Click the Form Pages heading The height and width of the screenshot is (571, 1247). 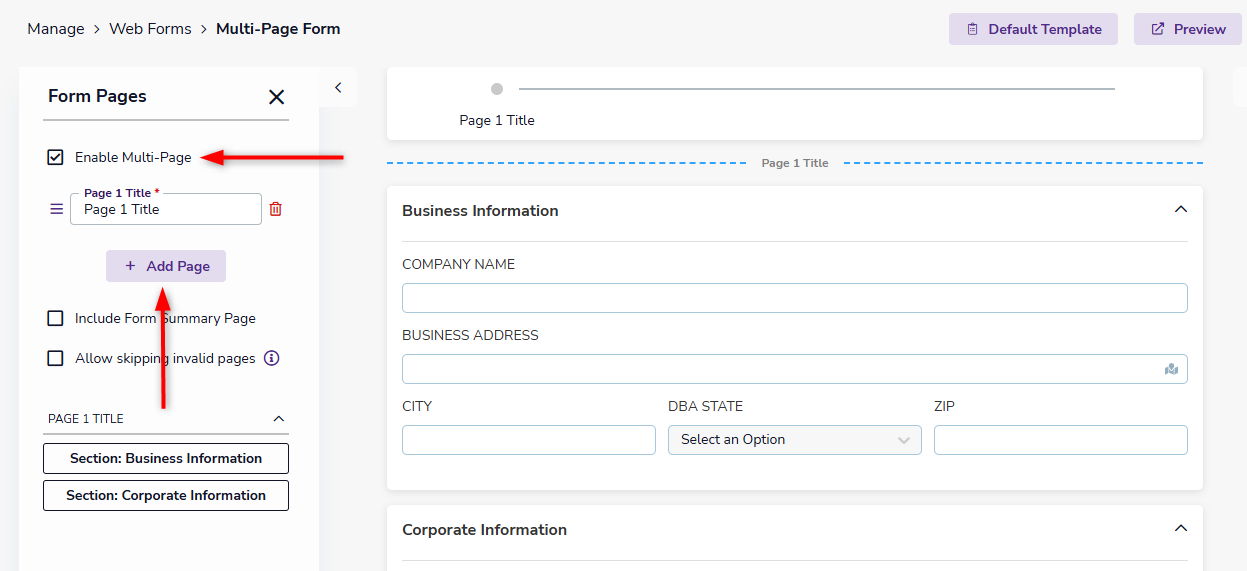[x=97, y=96]
